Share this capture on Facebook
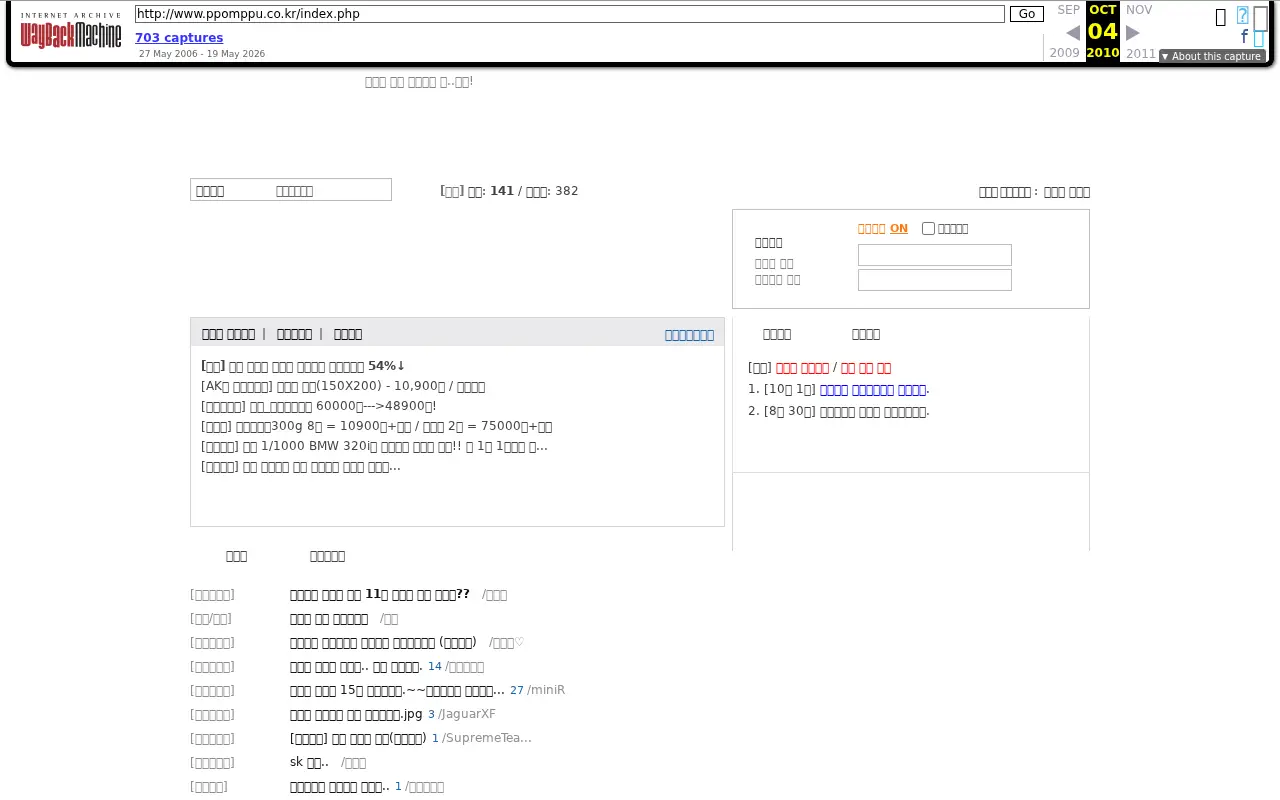 tap(1245, 37)
